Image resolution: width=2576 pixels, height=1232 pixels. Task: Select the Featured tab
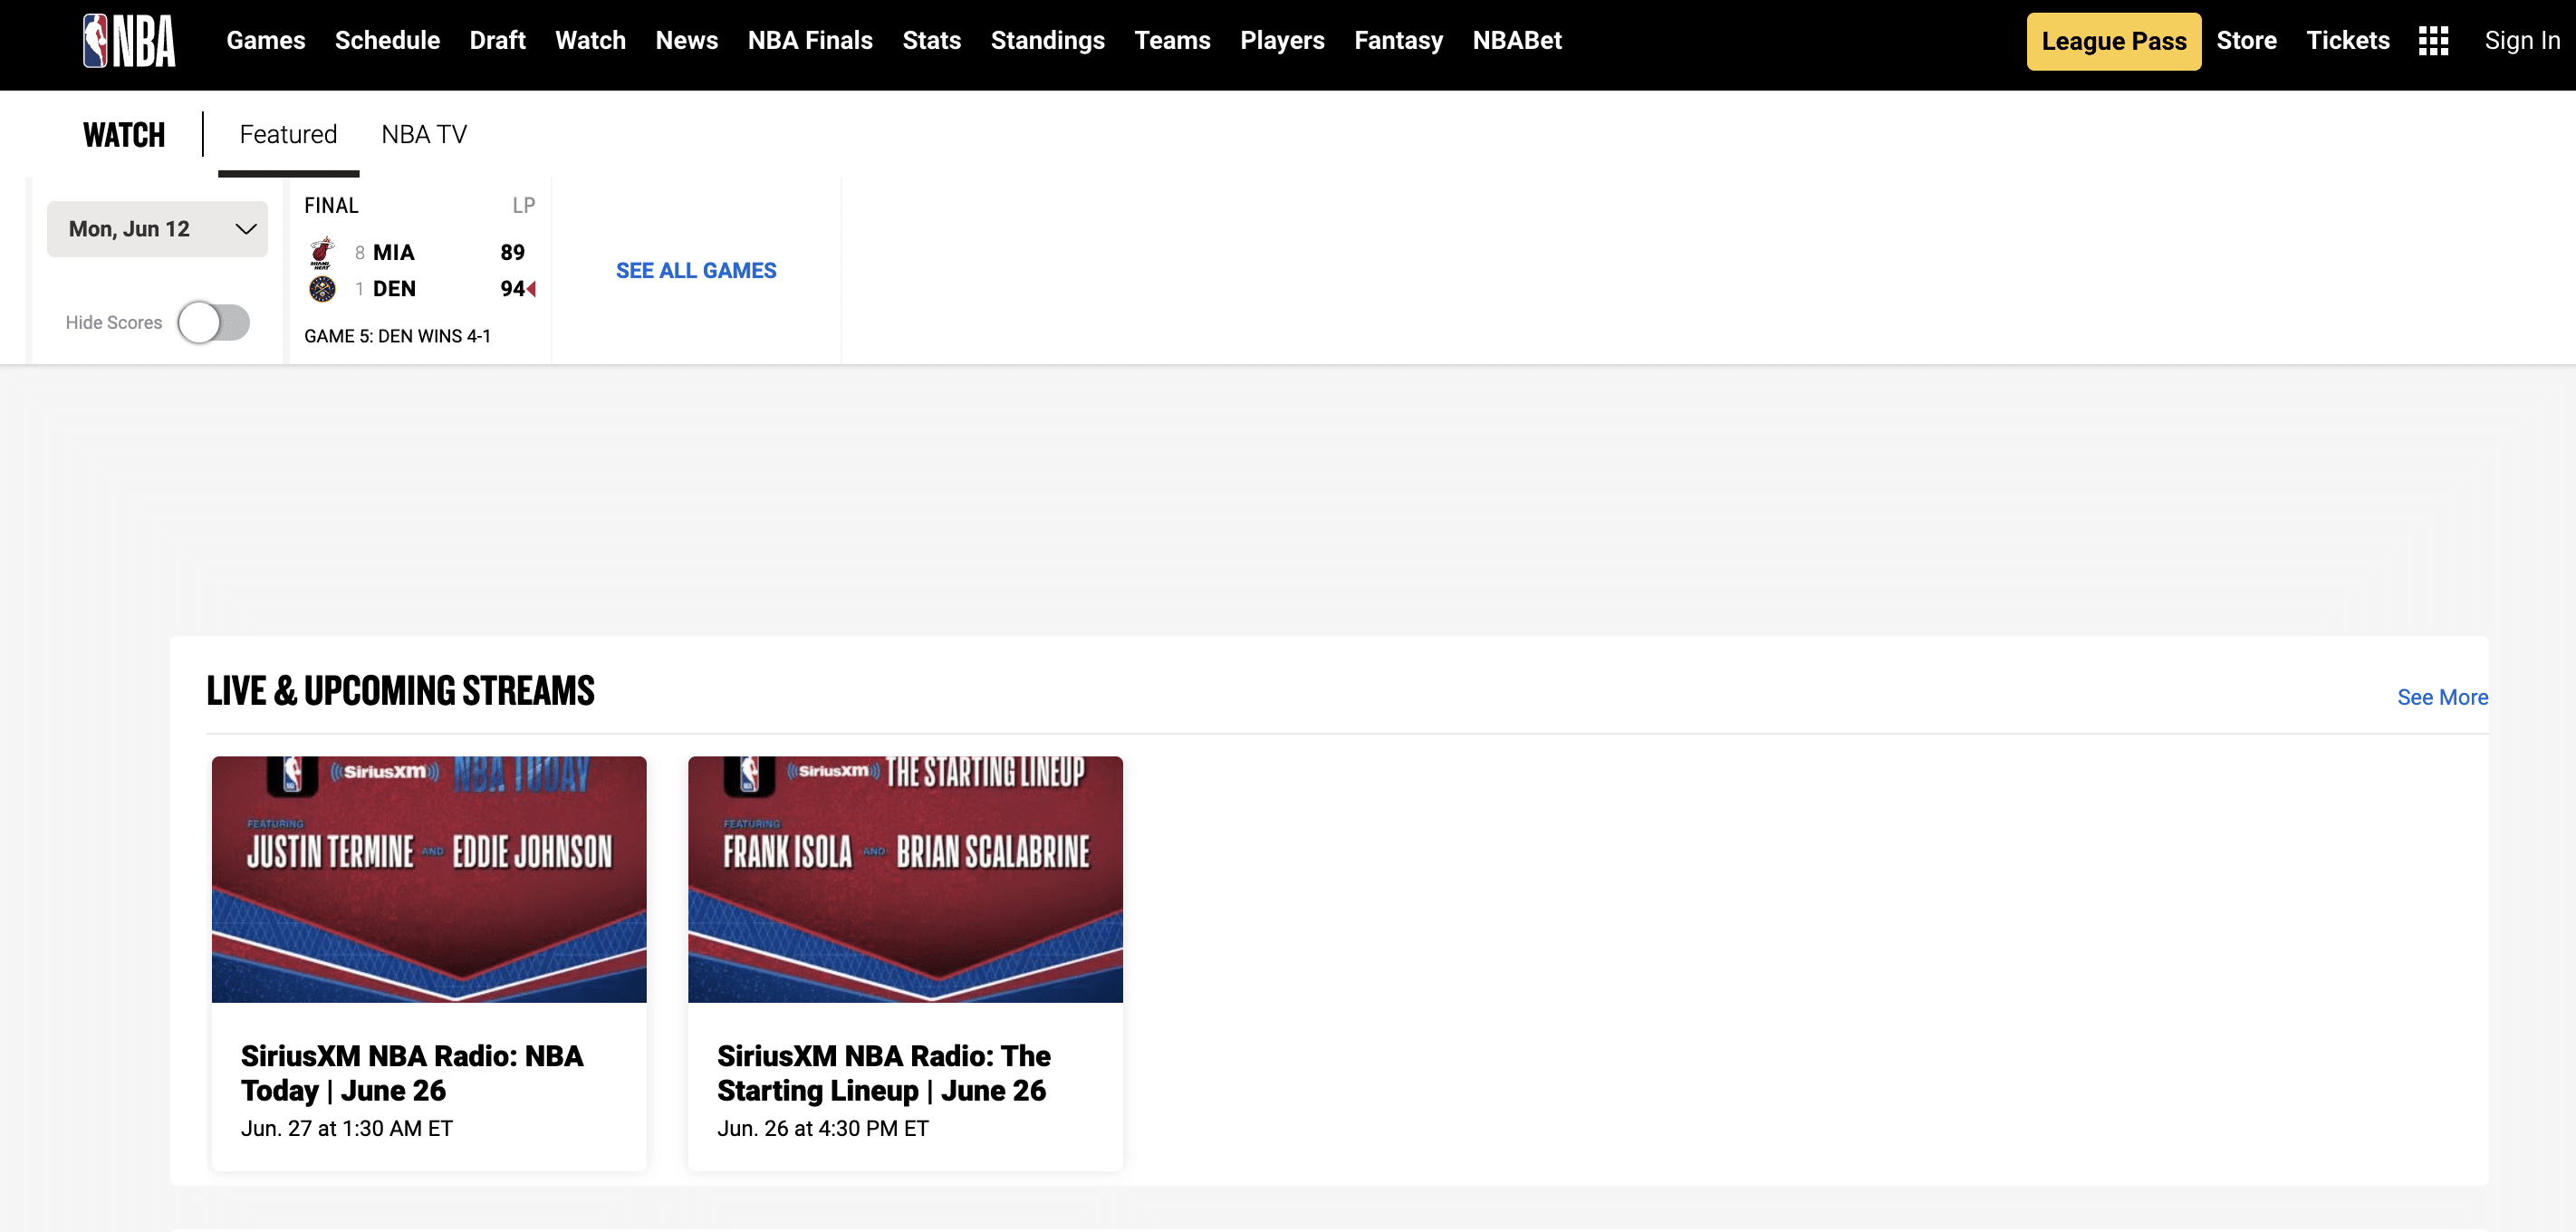click(x=288, y=135)
